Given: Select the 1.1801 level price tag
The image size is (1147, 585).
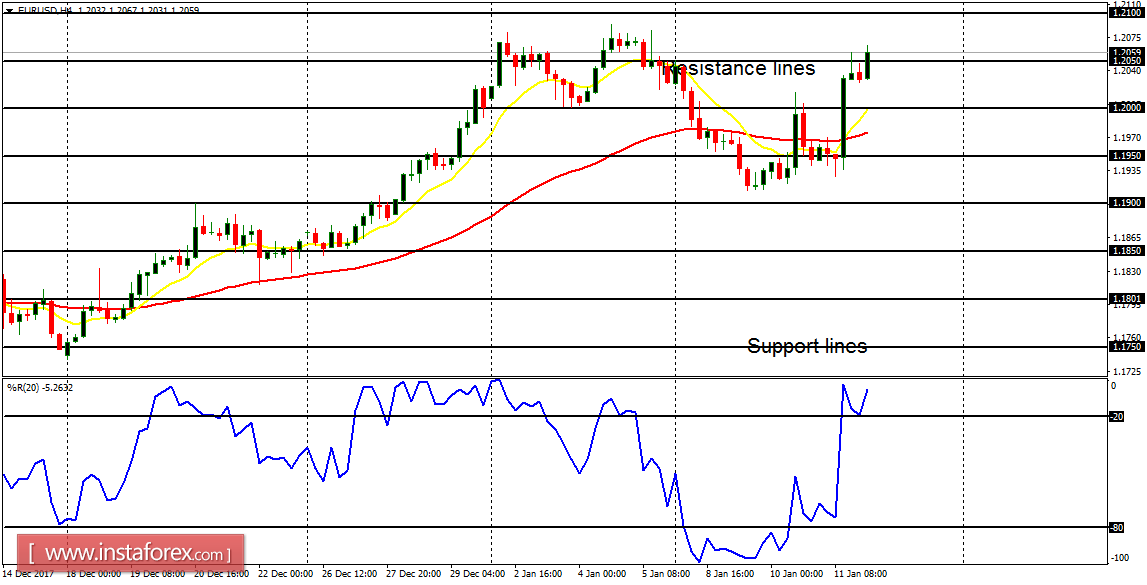Looking at the screenshot, I should (x=1127, y=298).
